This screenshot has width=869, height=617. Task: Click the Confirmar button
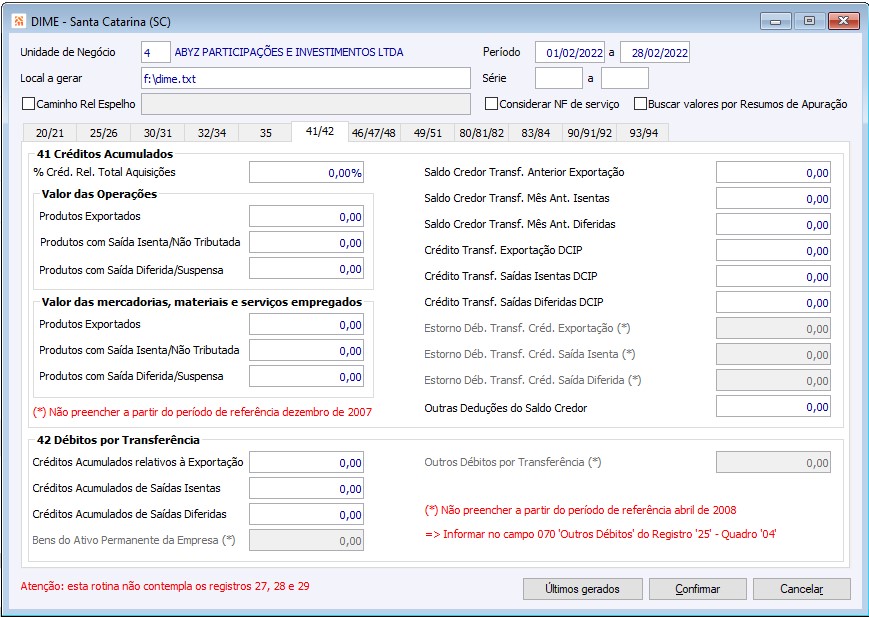click(x=698, y=589)
